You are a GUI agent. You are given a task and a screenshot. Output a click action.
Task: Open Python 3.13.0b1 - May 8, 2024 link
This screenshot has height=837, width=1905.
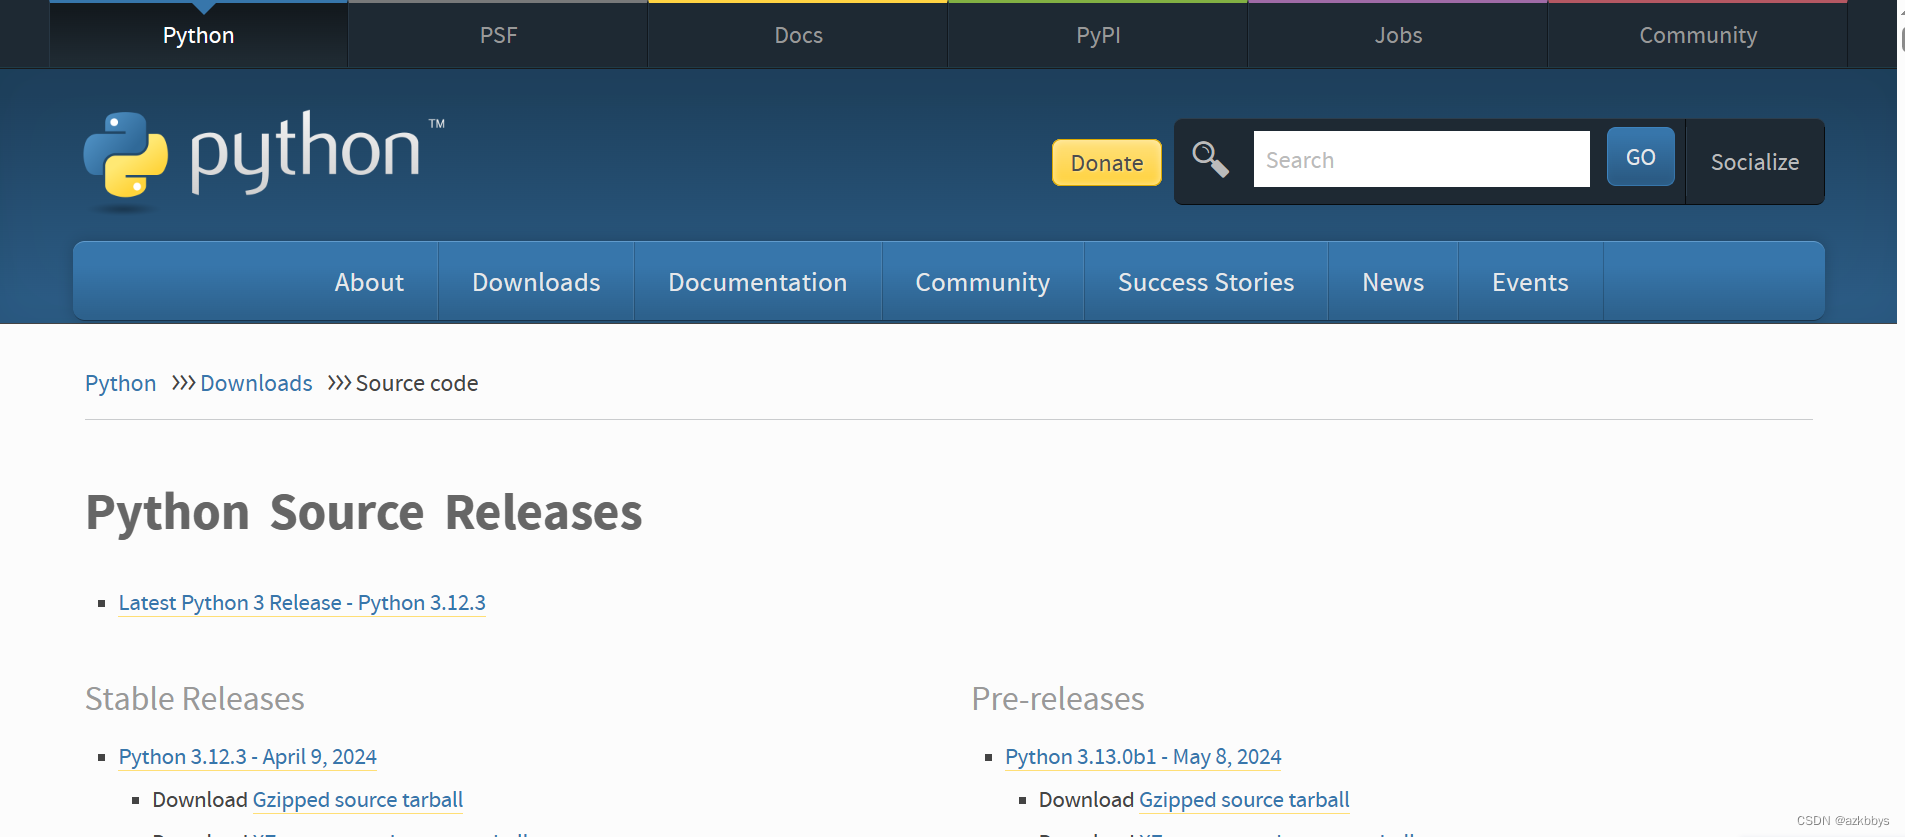[1143, 757]
